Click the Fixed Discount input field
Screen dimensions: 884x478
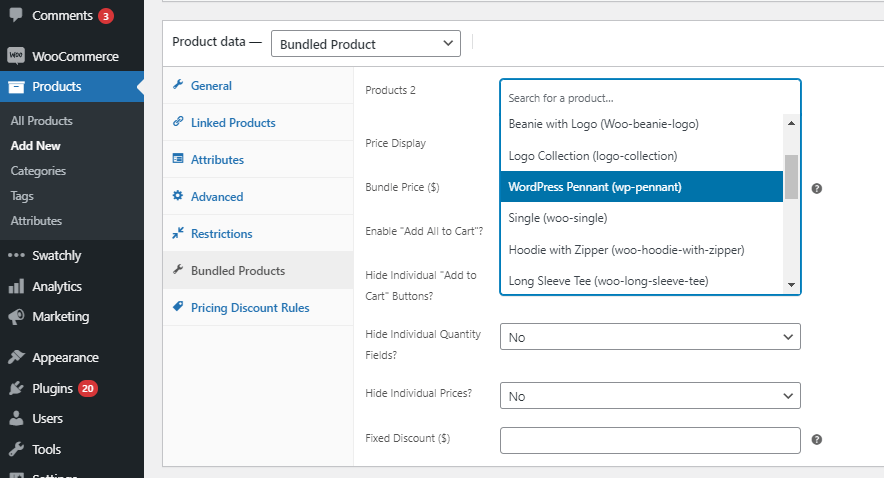point(650,440)
